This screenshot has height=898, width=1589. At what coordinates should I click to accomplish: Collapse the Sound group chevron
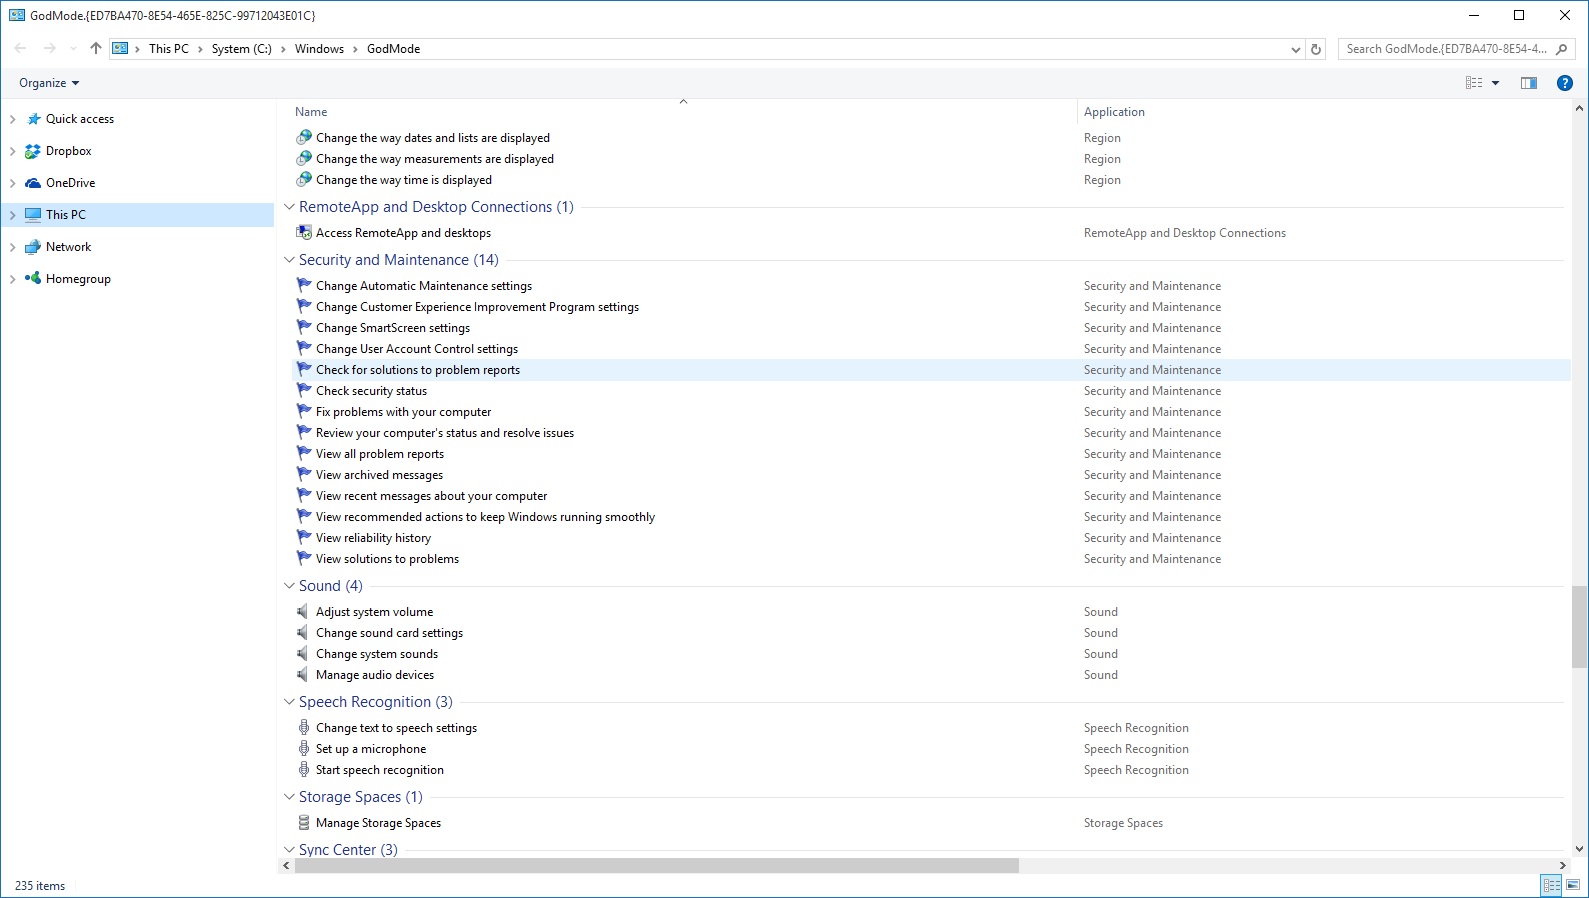(289, 586)
